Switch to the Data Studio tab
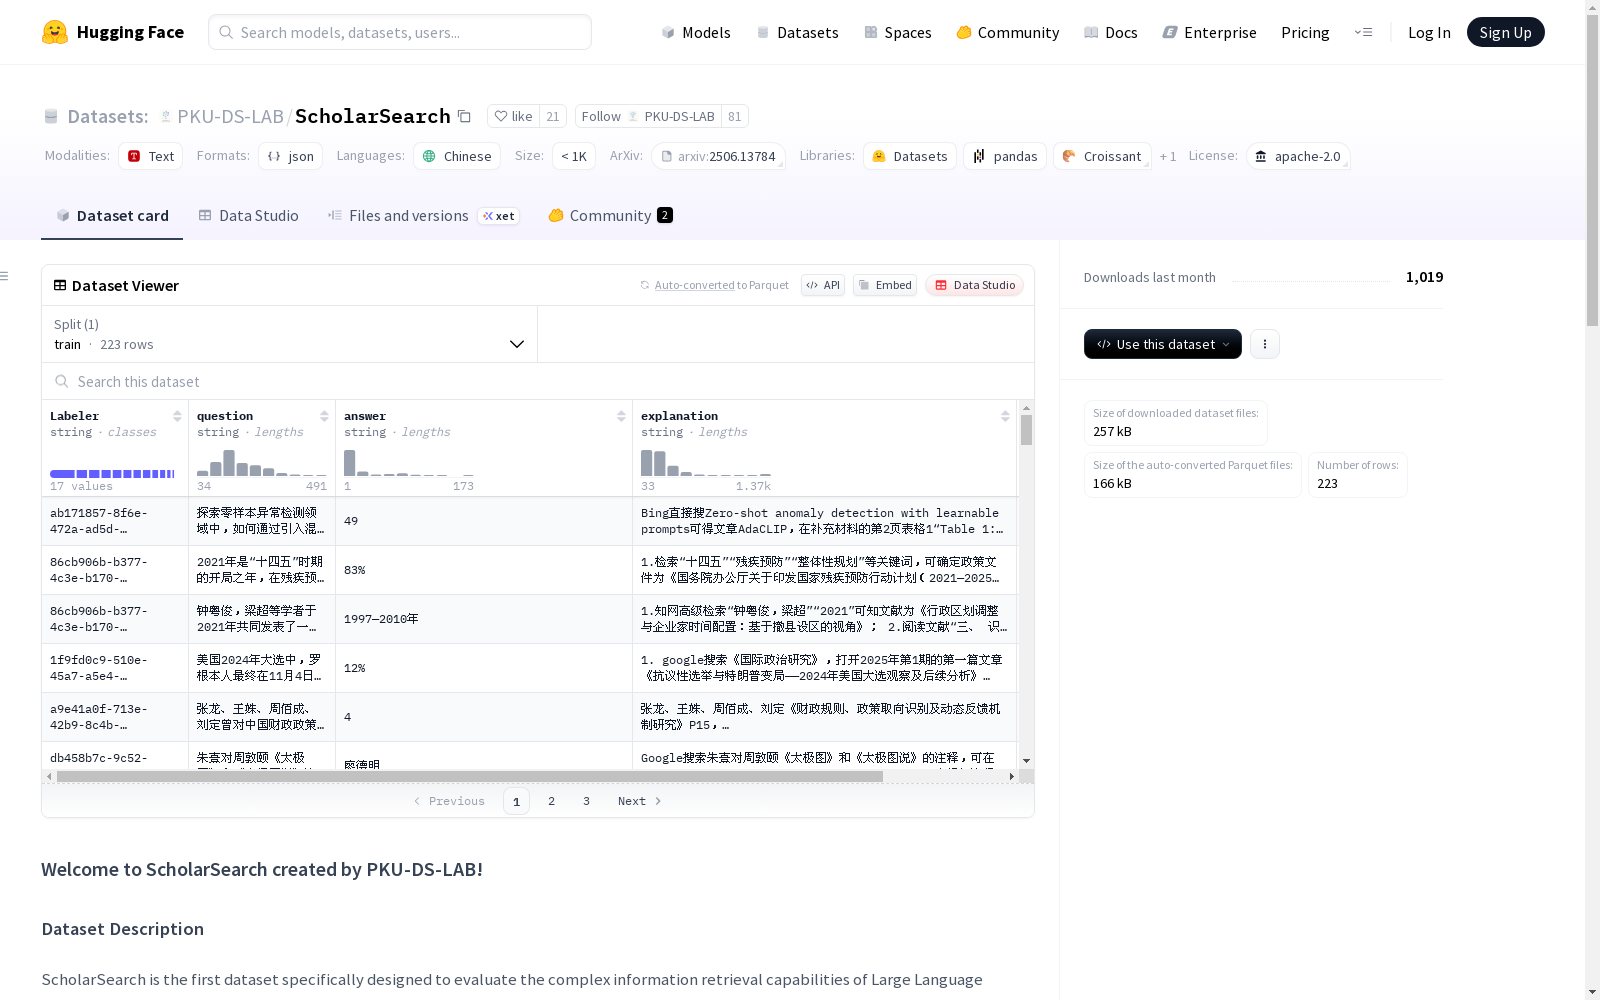 point(249,216)
